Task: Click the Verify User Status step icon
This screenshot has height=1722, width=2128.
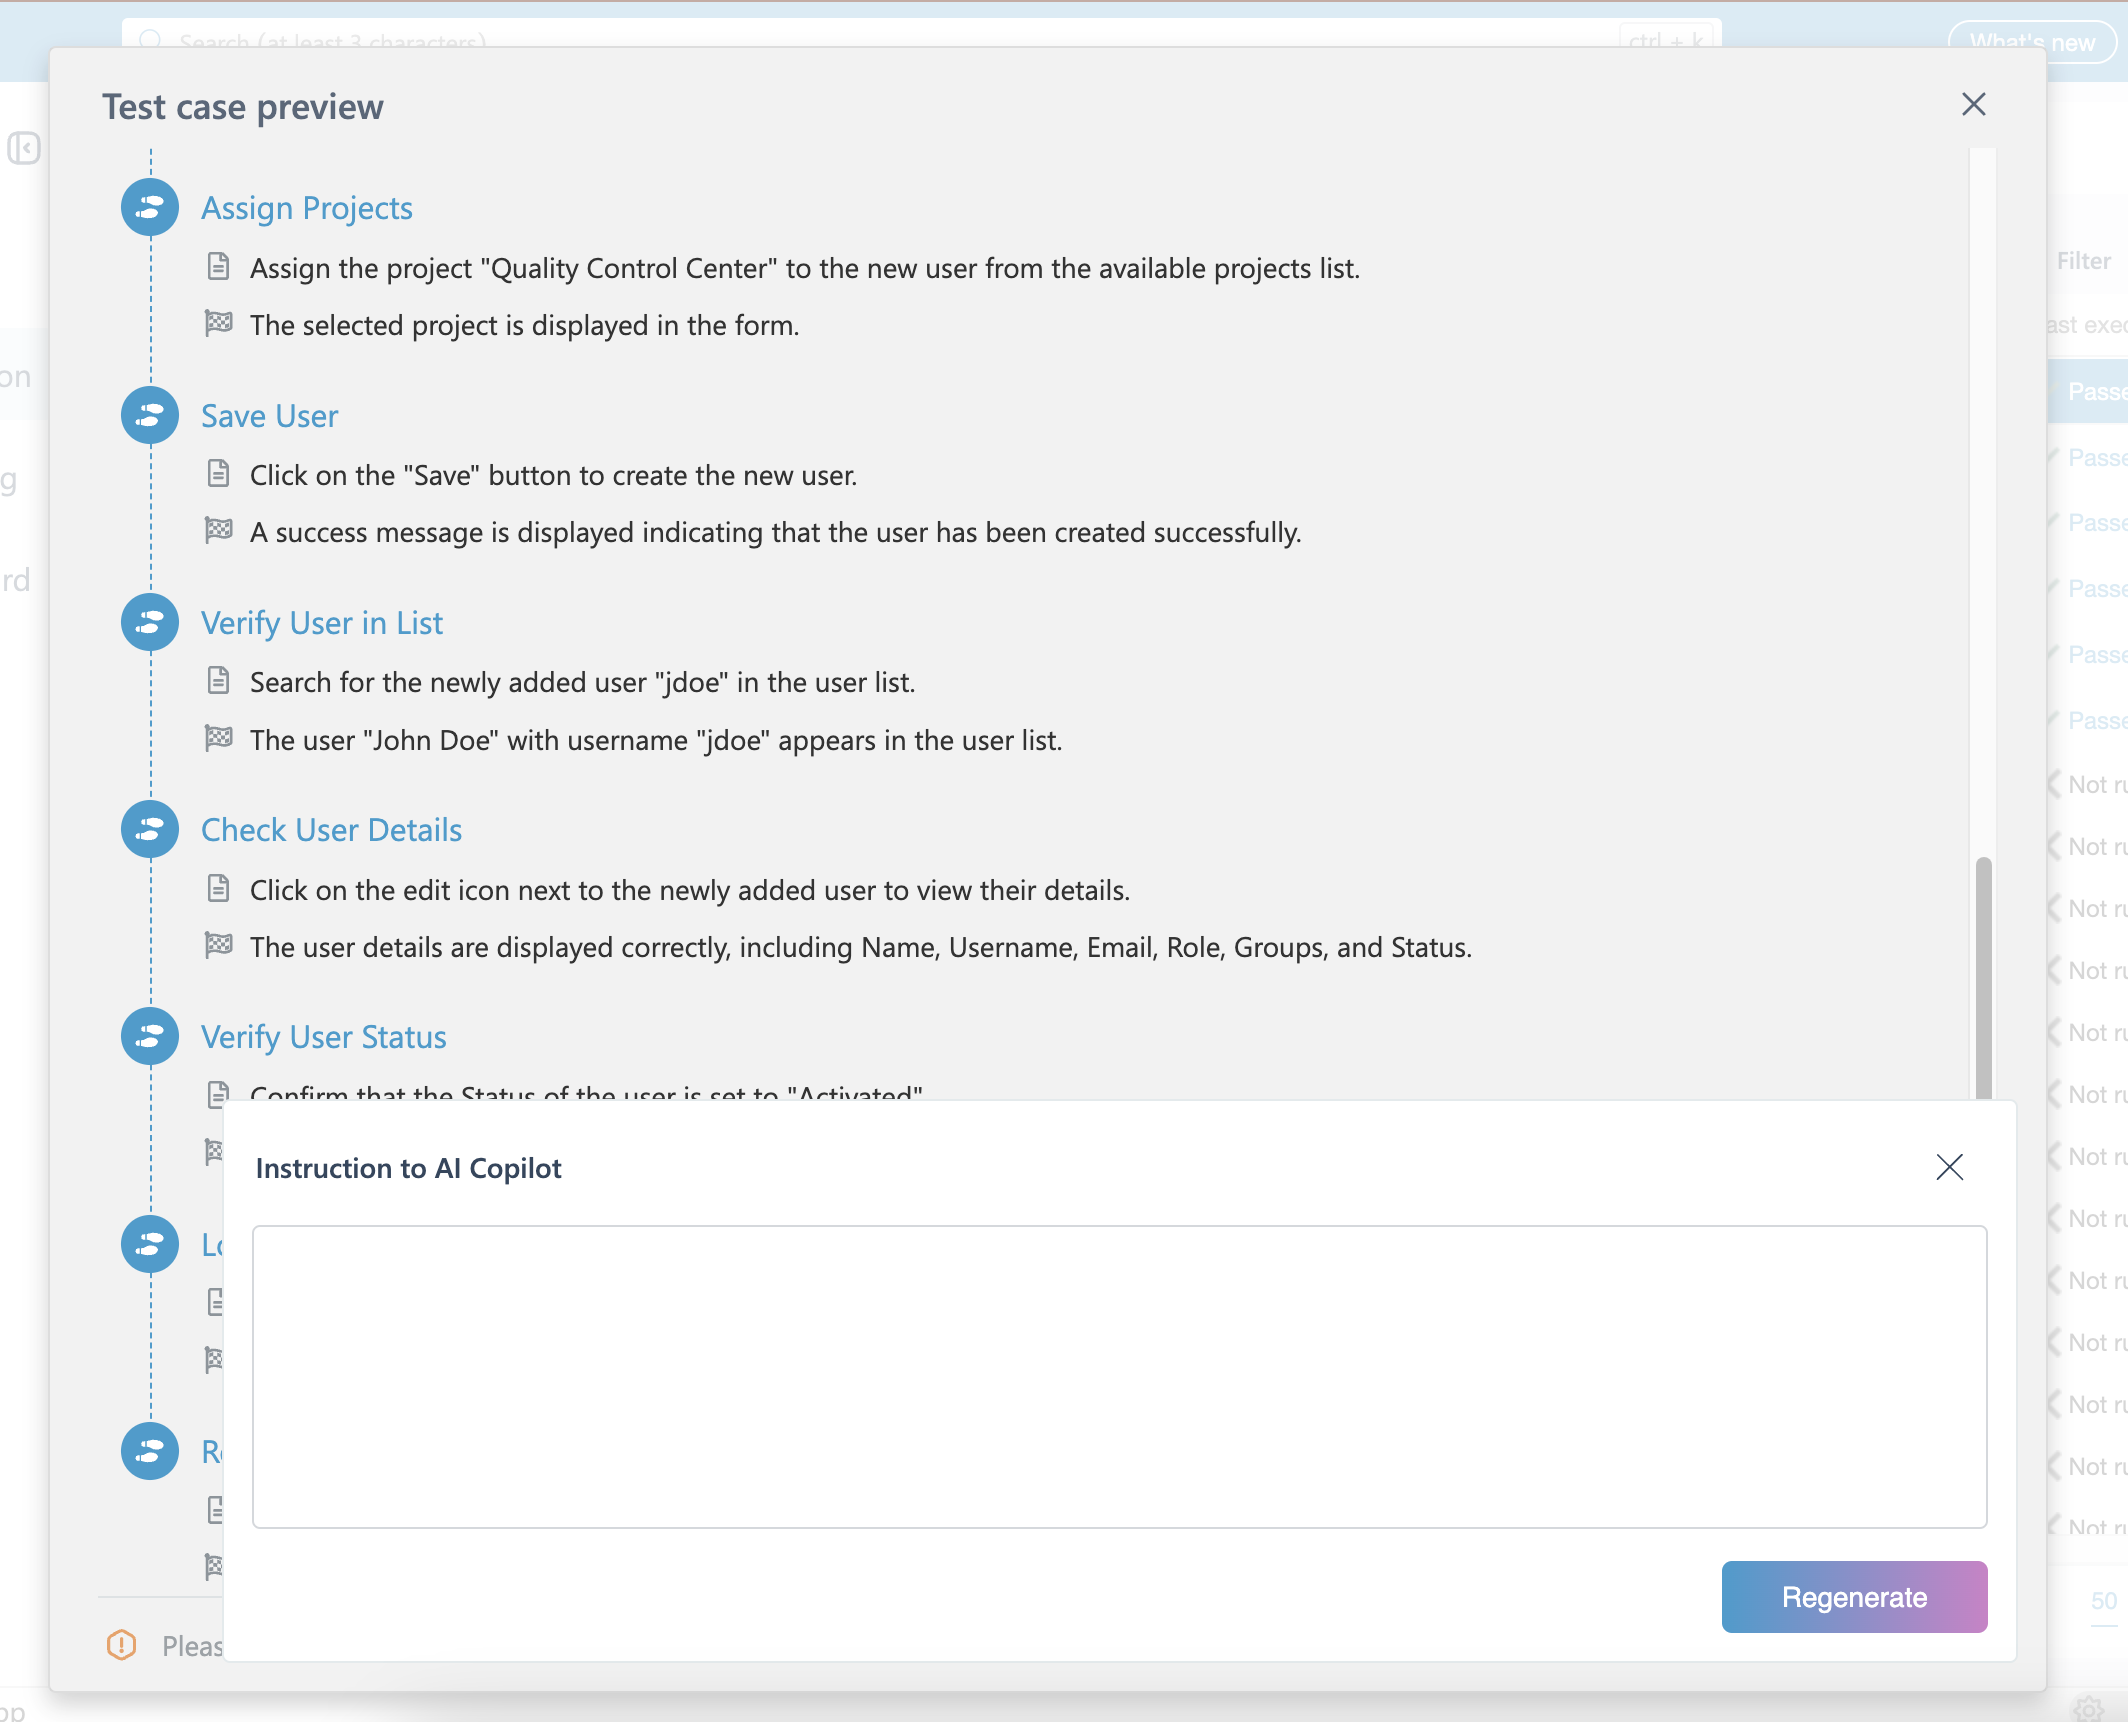Action: pyautogui.click(x=150, y=1036)
